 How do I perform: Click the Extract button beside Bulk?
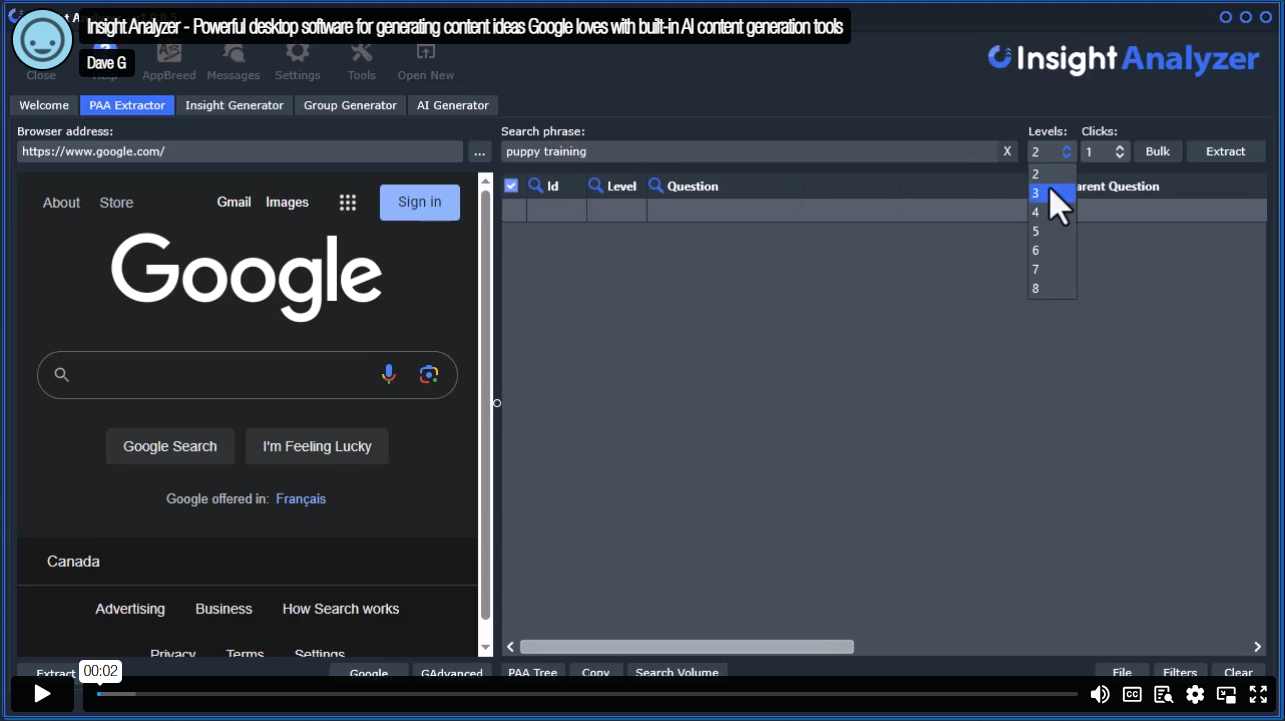click(x=1225, y=152)
